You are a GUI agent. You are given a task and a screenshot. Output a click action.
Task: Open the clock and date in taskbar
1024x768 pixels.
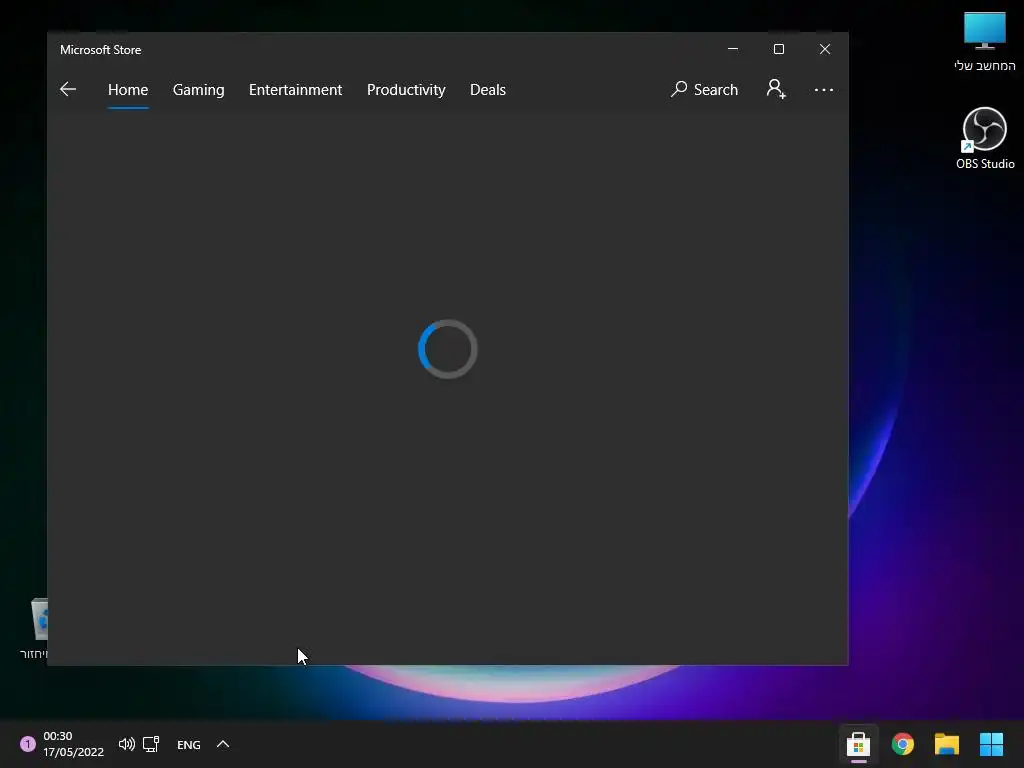point(73,744)
